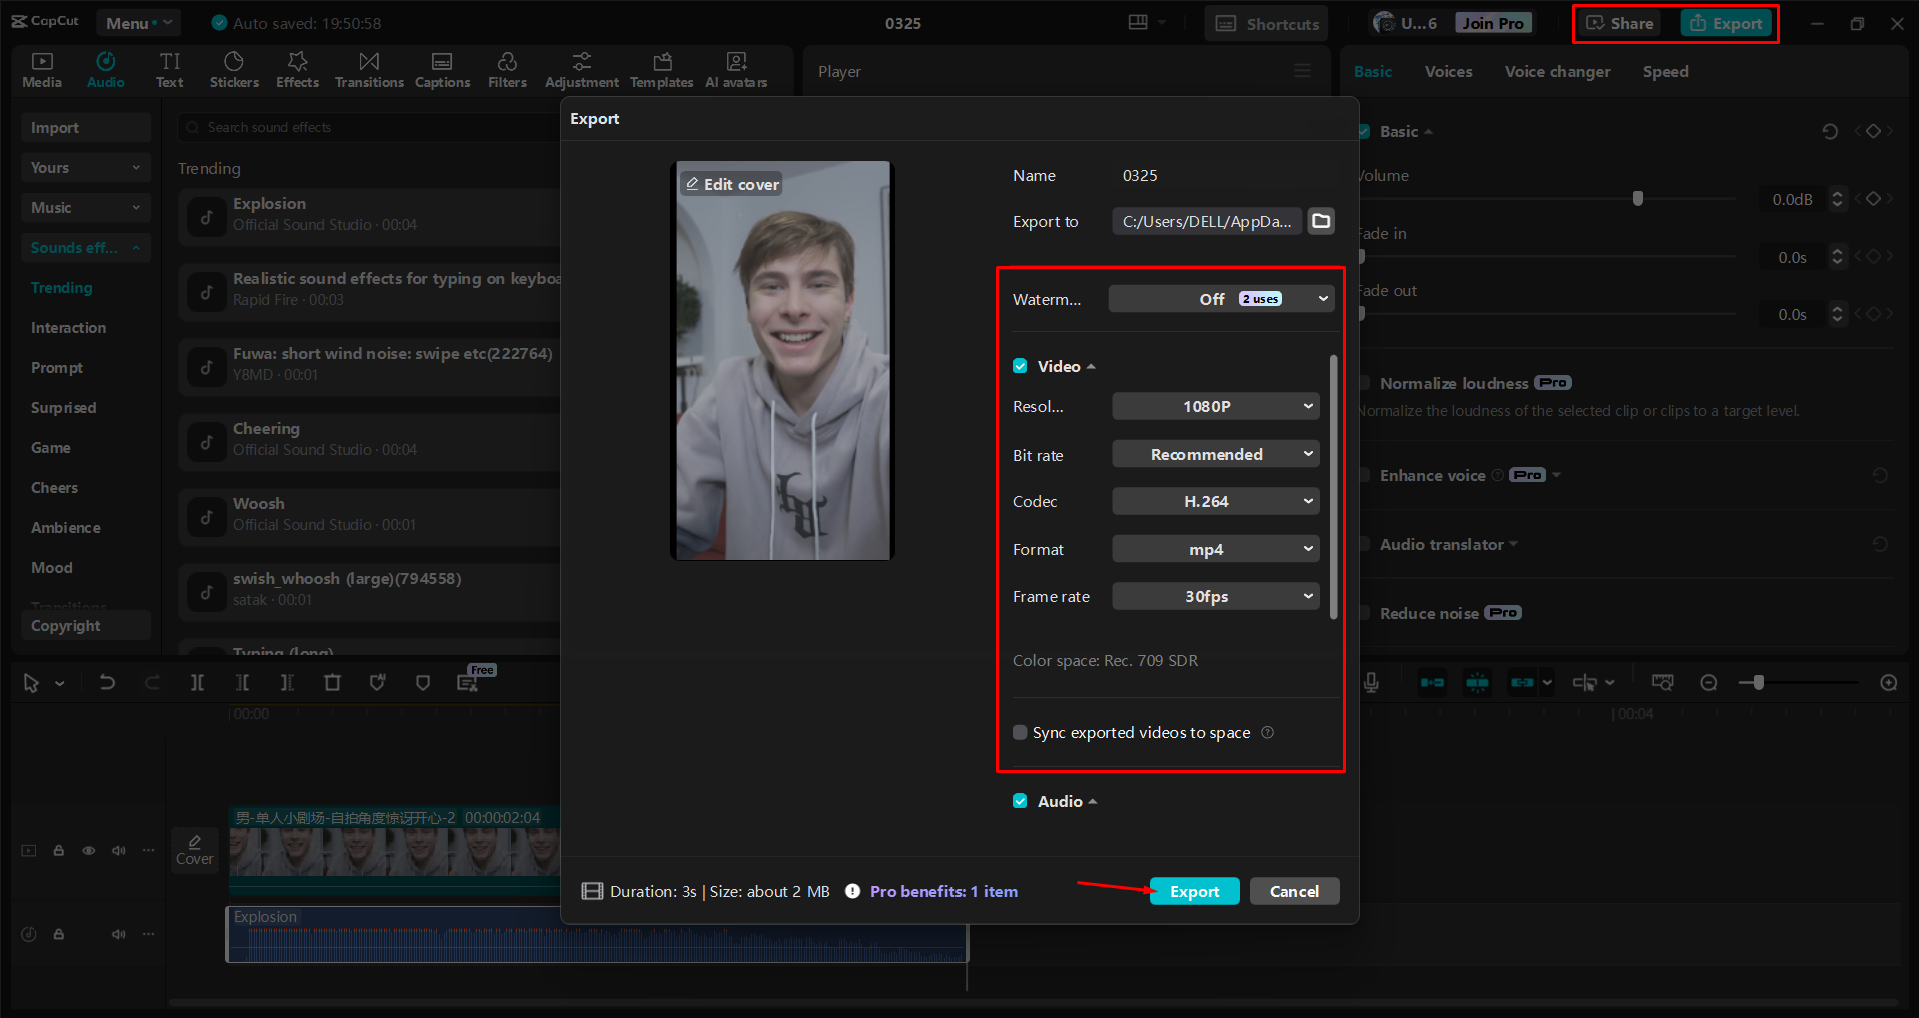Click the microphone icon to record voiceover
The height and width of the screenshot is (1018, 1919).
(1370, 682)
